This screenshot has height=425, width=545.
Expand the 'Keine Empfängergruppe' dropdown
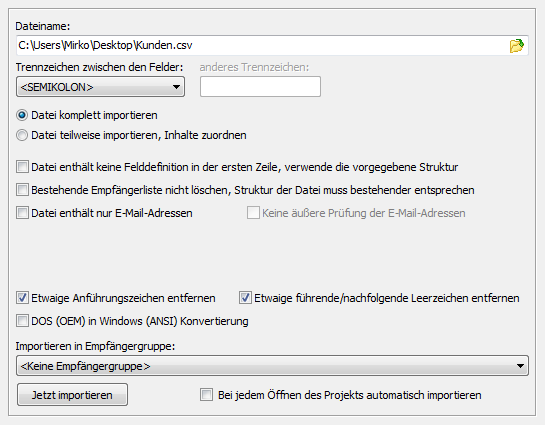272,366
